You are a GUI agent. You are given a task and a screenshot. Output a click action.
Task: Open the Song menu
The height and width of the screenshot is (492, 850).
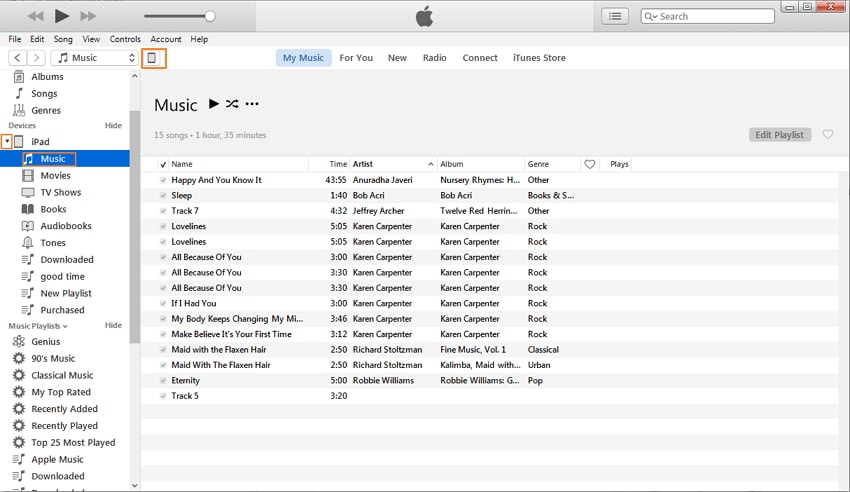pyautogui.click(x=63, y=39)
